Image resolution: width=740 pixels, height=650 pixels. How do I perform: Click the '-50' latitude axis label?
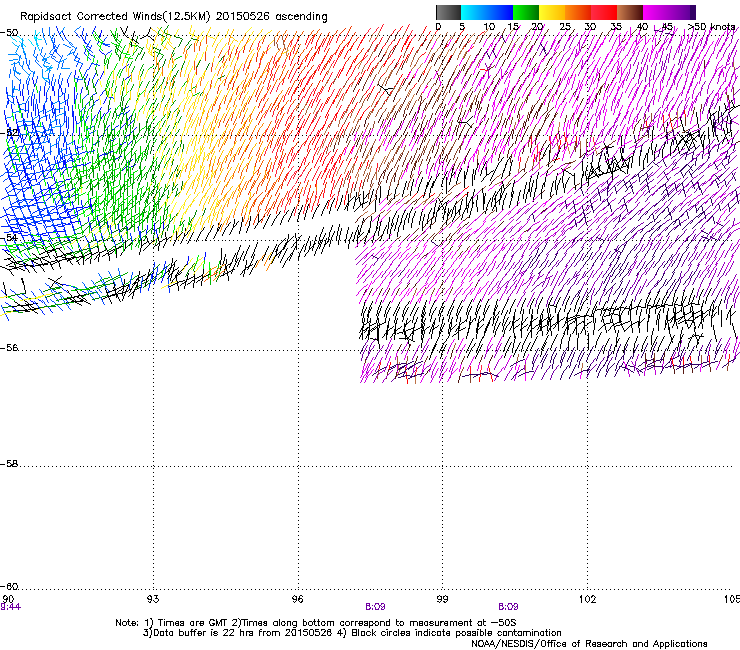click(x=9, y=33)
